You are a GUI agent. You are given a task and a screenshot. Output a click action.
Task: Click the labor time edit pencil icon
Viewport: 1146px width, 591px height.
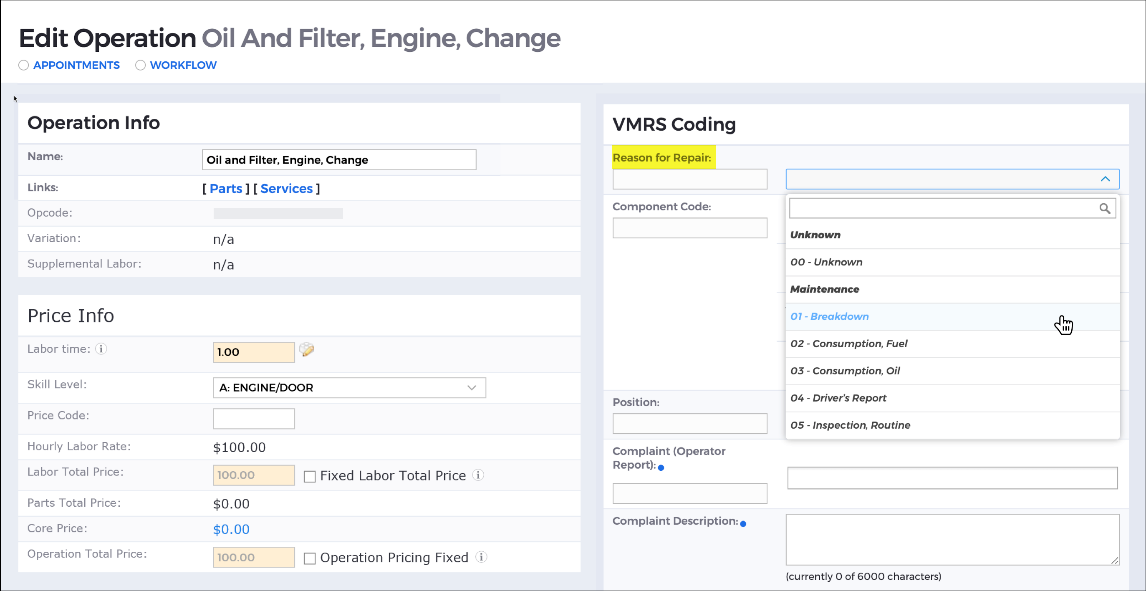(x=307, y=350)
